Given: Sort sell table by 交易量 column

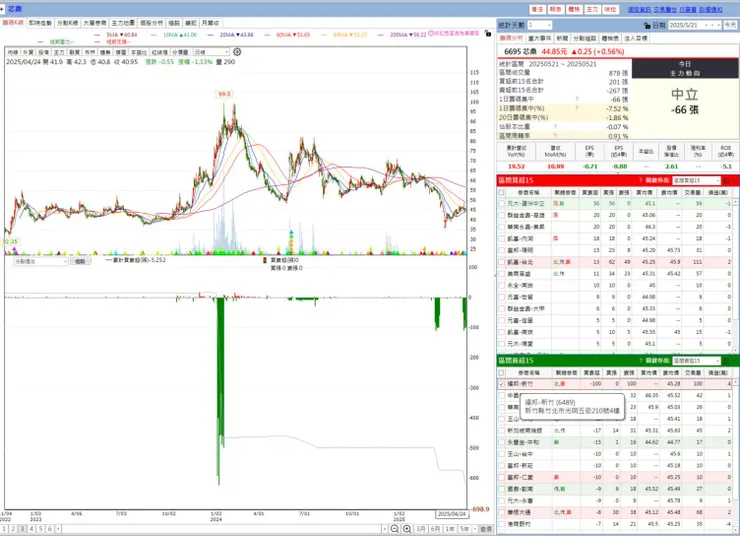Looking at the screenshot, I should (693, 373).
